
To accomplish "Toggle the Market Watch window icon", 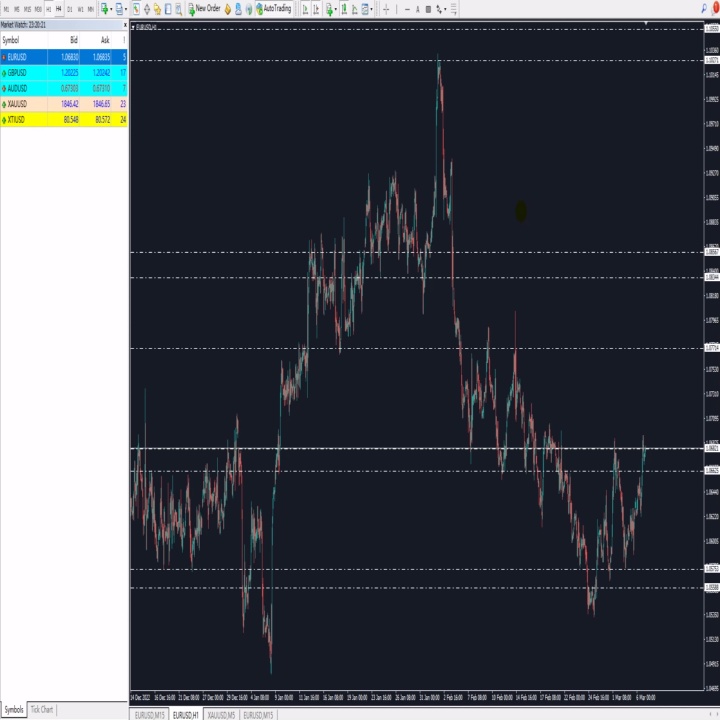I will coord(136,9).
